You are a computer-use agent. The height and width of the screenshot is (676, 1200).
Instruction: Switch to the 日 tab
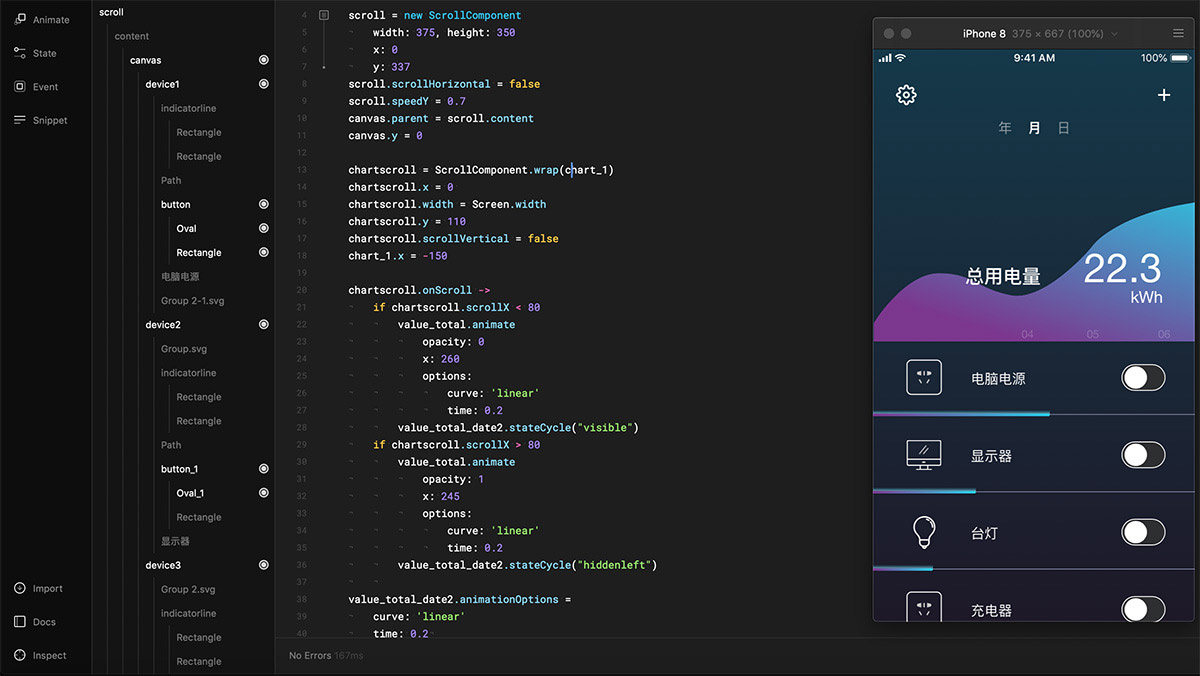pos(1064,128)
